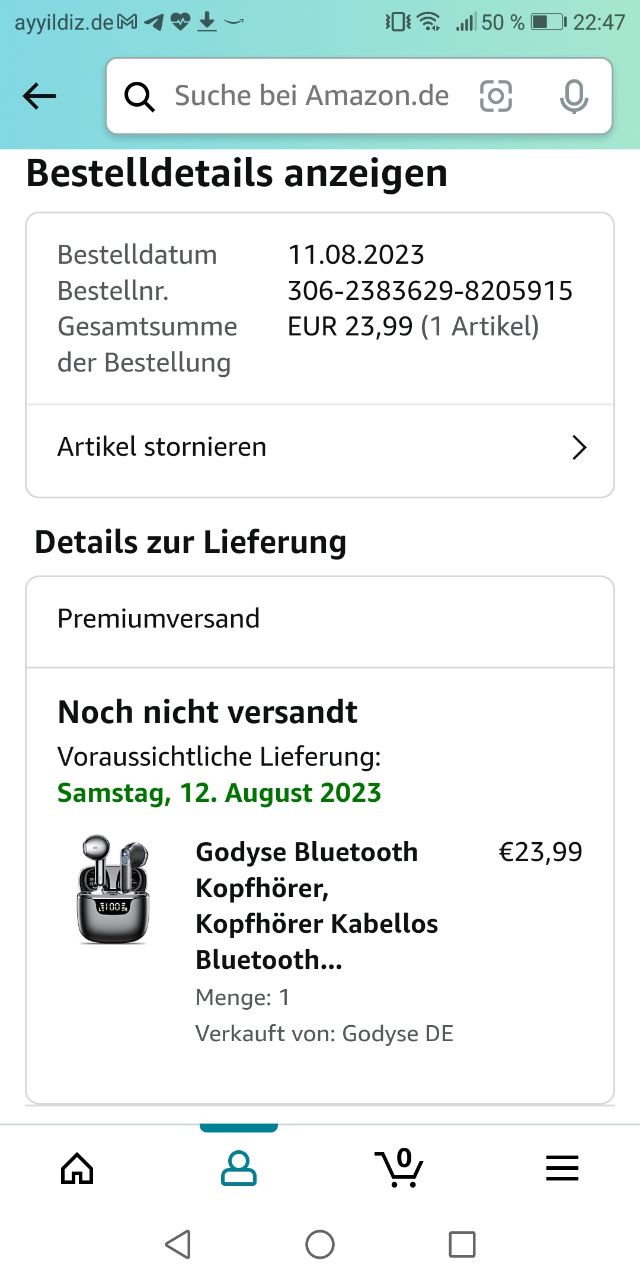Screen dimensions: 640x1280
Task: Tap the Premiumversand delivery row
Action: 319,619
